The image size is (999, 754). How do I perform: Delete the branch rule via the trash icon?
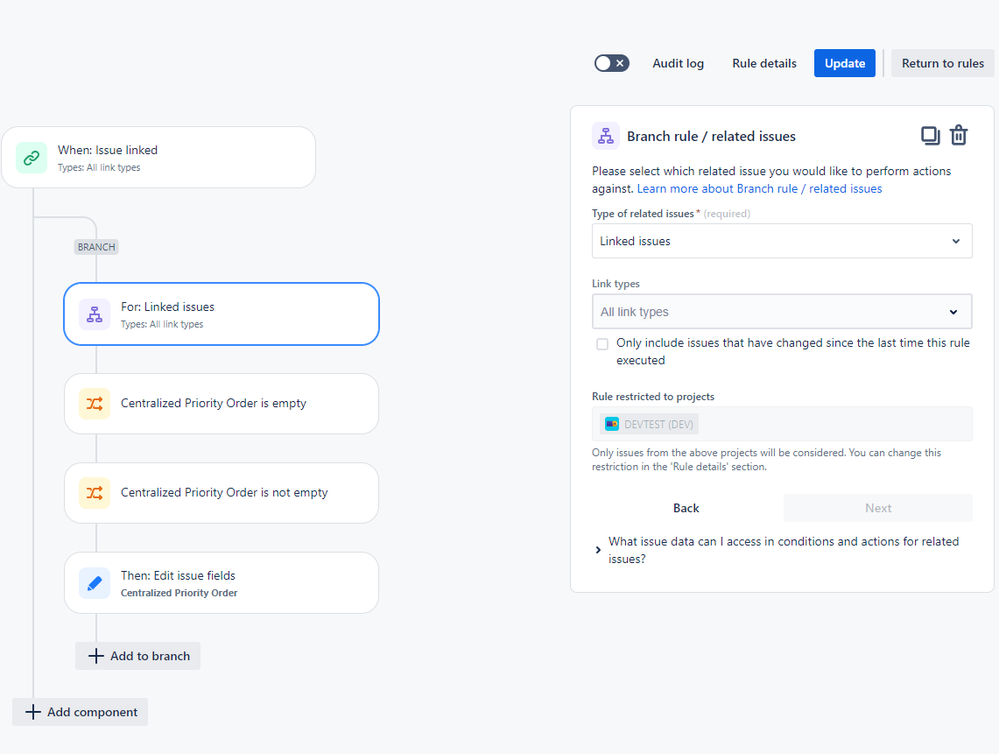958,135
